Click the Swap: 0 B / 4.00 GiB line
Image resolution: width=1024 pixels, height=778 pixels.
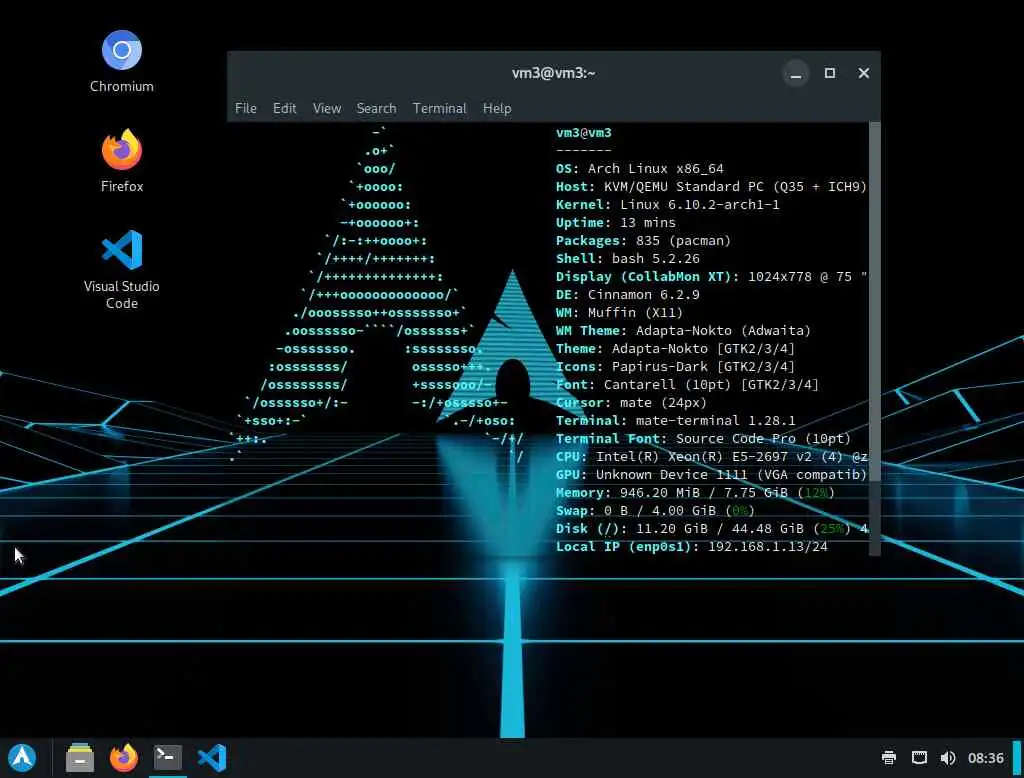pos(655,511)
